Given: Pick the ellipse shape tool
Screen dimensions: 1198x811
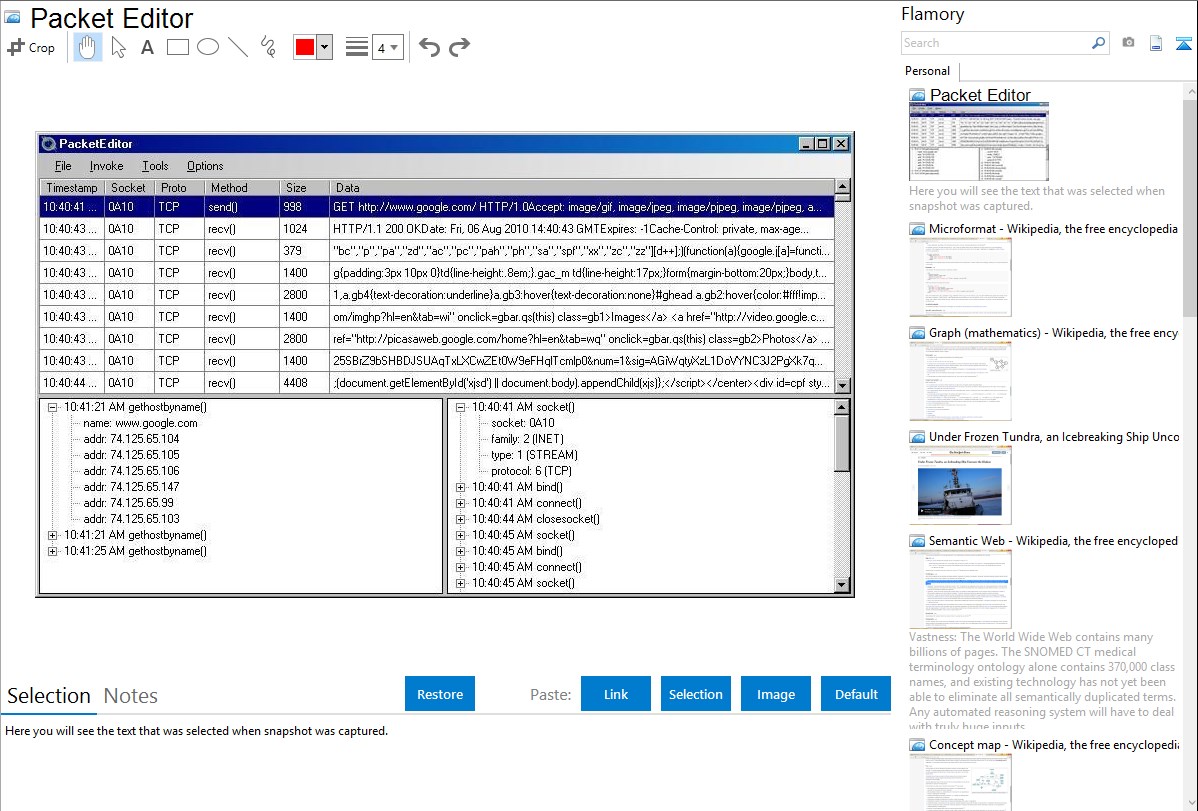Looking at the screenshot, I should pyautogui.click(x=208, y=47).
